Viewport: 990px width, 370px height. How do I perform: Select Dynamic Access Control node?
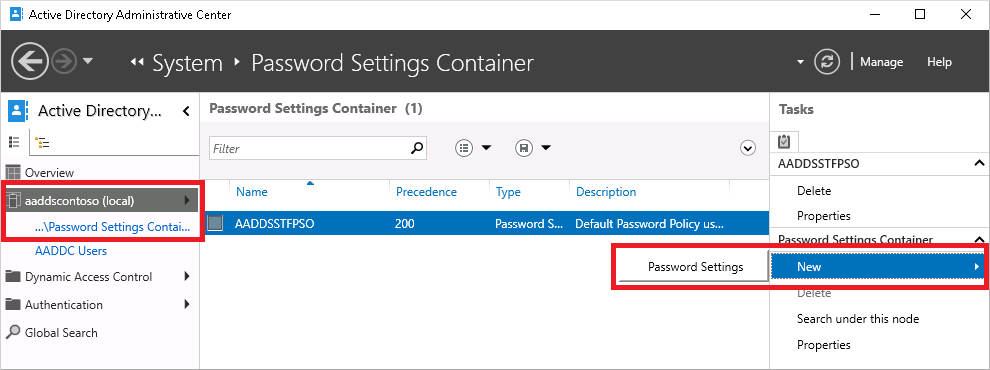(88, 277)
